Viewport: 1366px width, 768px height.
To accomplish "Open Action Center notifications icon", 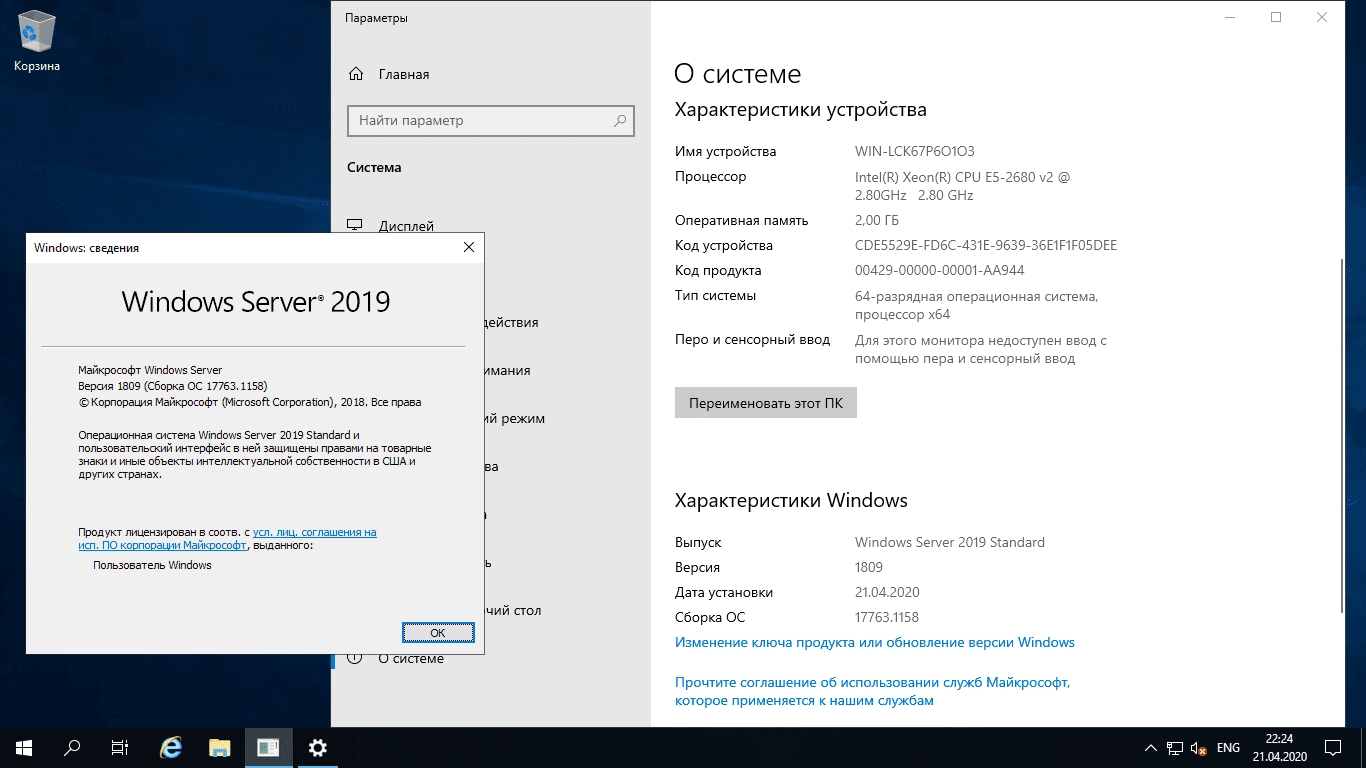I will pyautogui.click(x=1333, y=748).
